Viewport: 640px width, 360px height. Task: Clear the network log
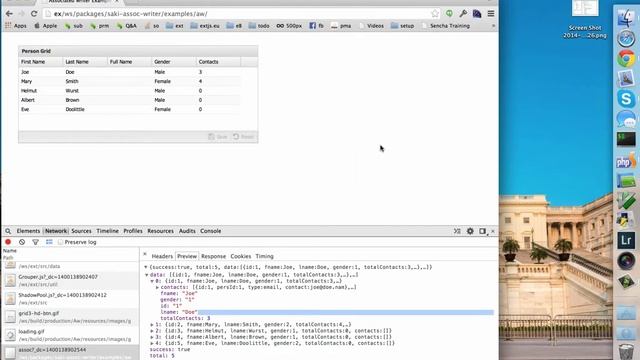[22, 242]
